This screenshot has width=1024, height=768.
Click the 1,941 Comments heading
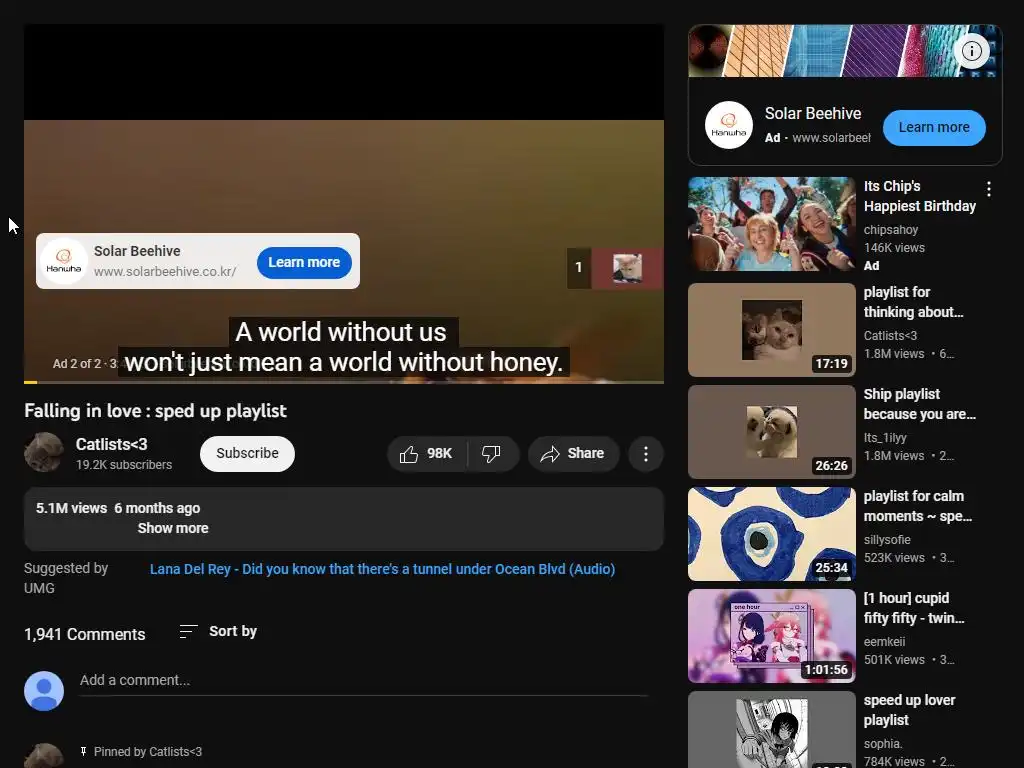pyautogui.click(x=85, y=634)
